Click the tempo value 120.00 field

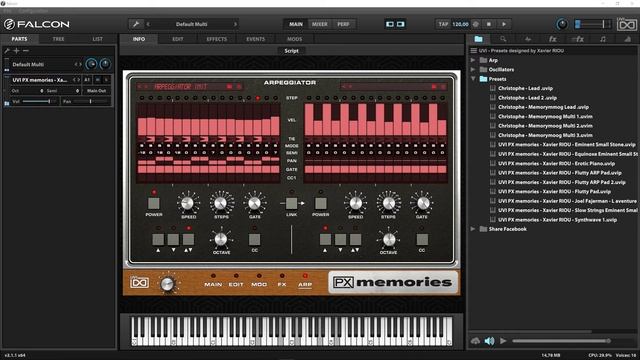[x=460, y=24]
